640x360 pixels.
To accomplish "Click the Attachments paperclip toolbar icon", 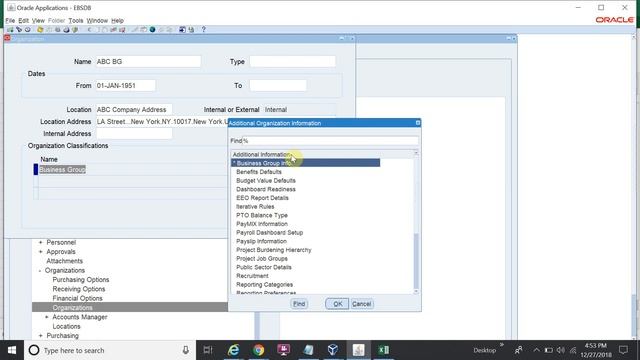I will (x=161, y=29).
